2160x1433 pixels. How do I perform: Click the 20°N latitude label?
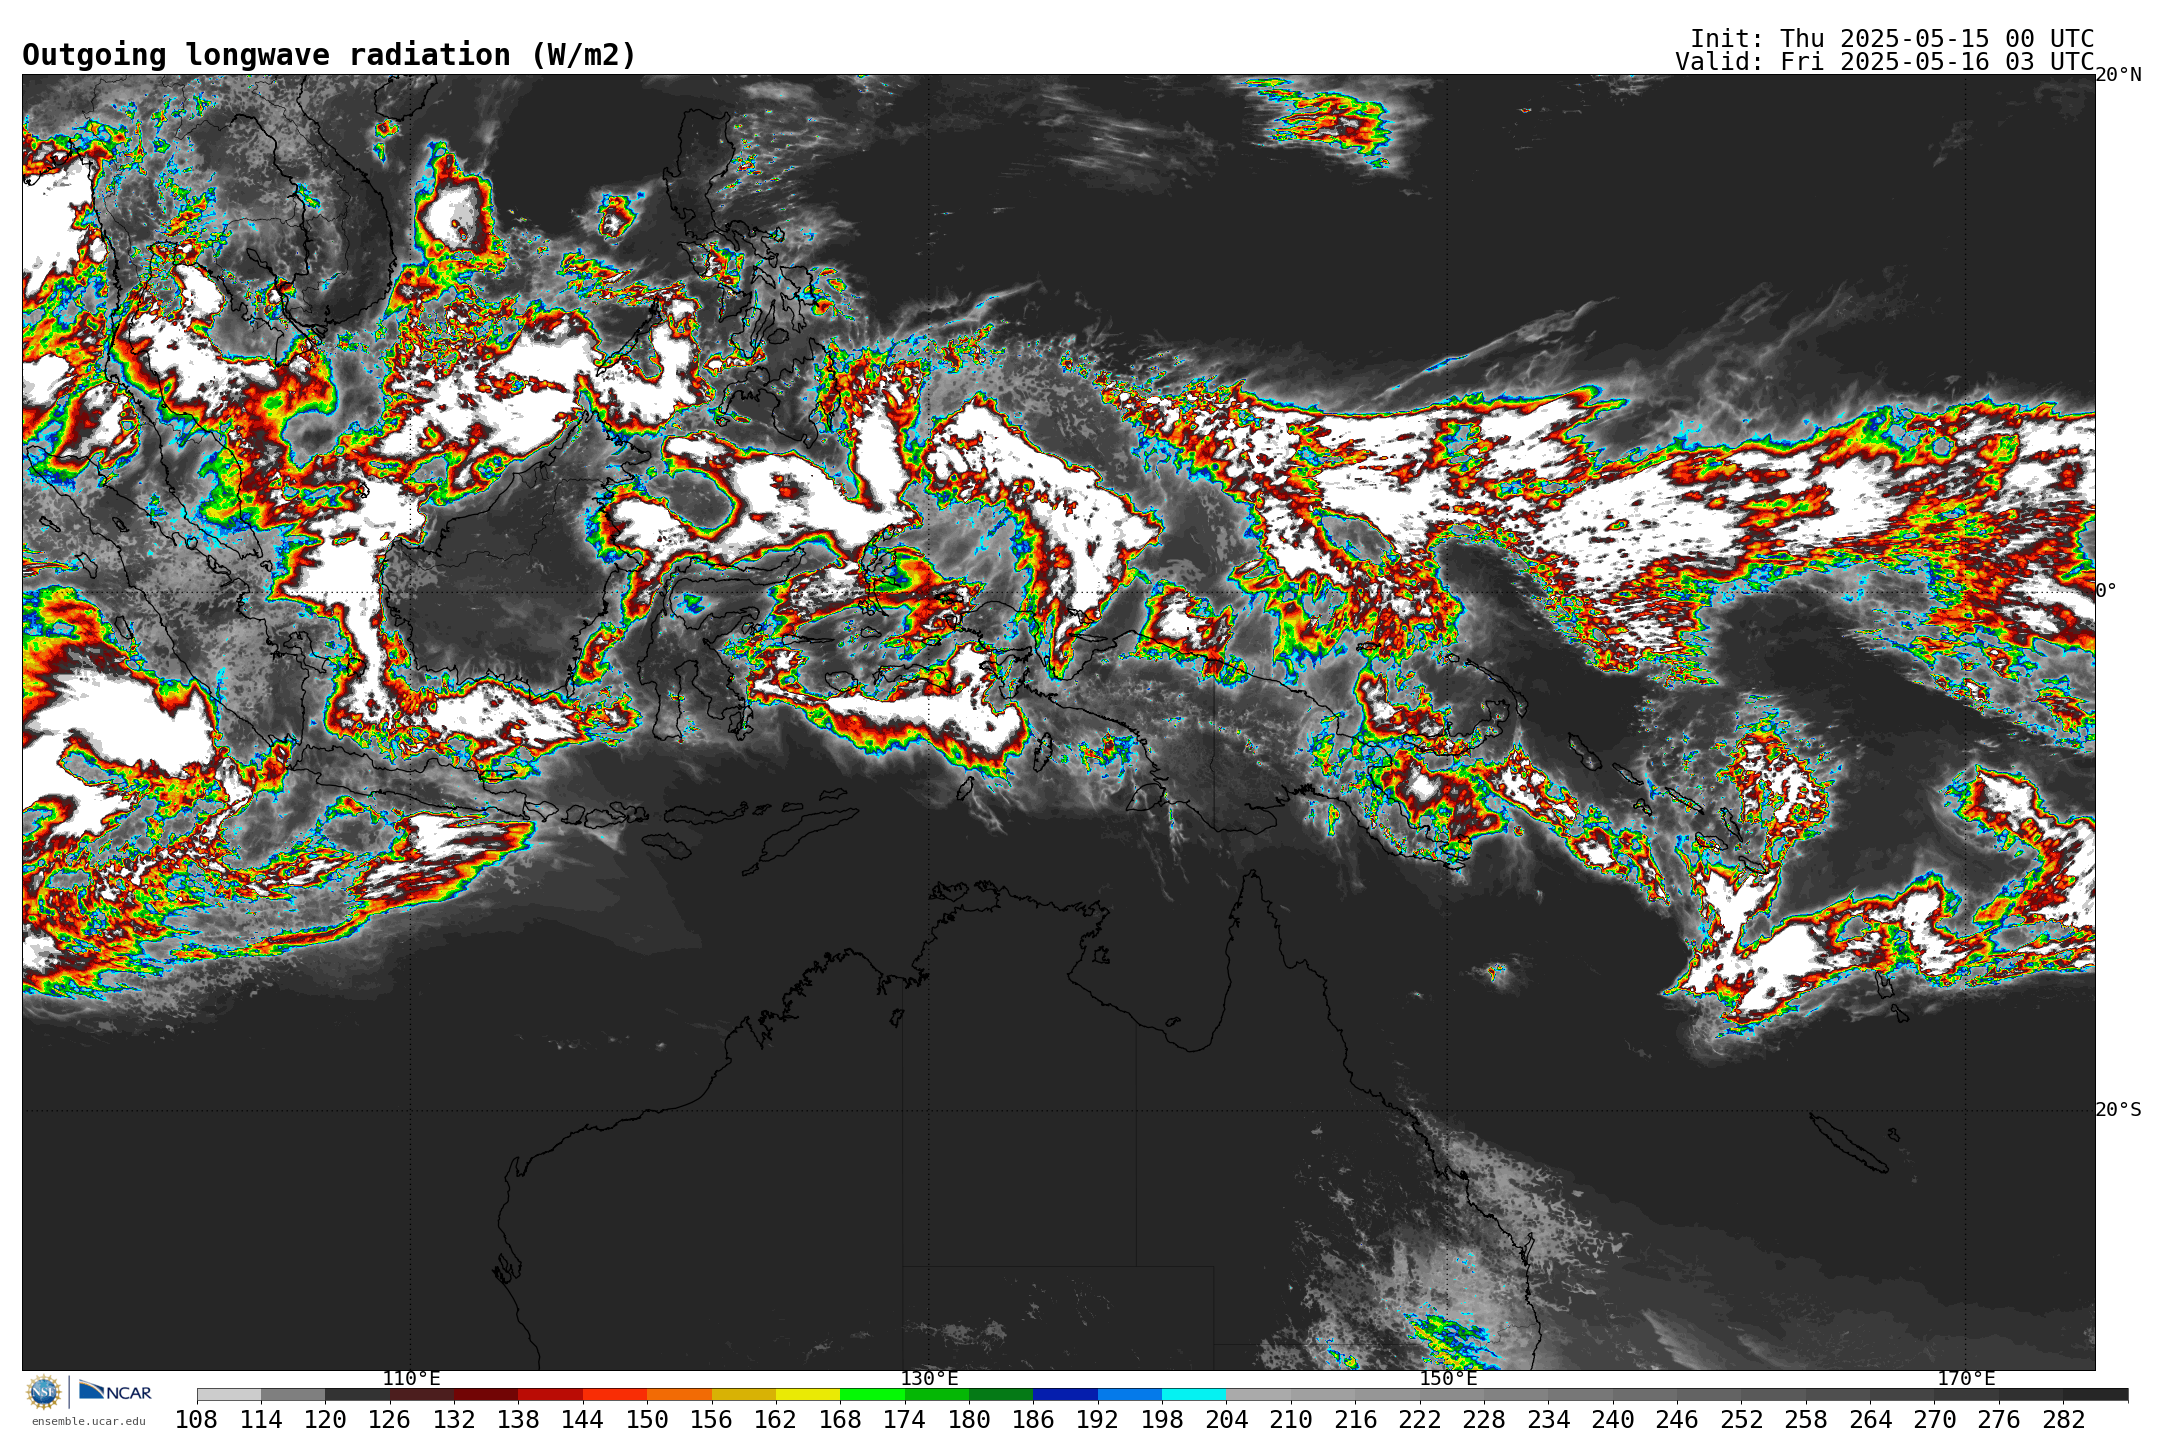(x=2118, y=75)
